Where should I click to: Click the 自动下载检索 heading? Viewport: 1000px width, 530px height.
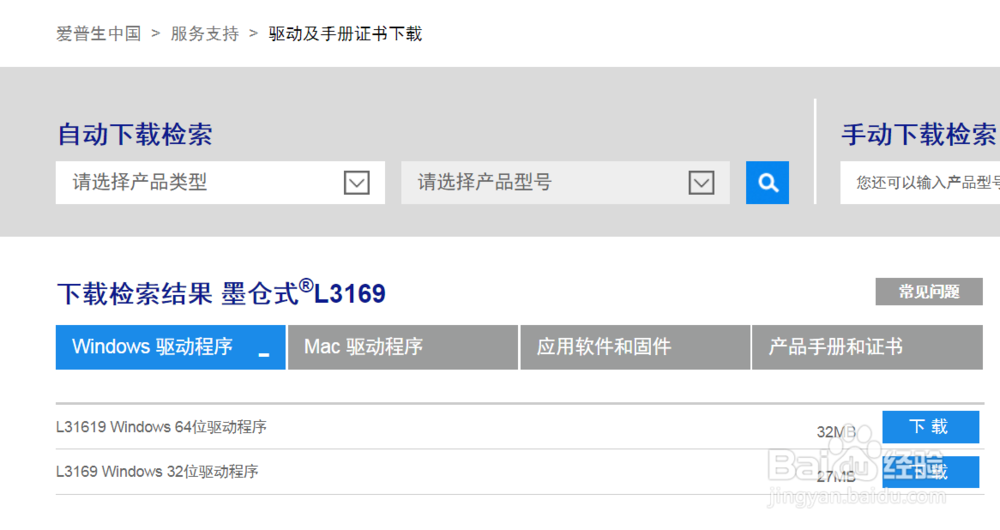pyautogui.click(x=135, y=135)
